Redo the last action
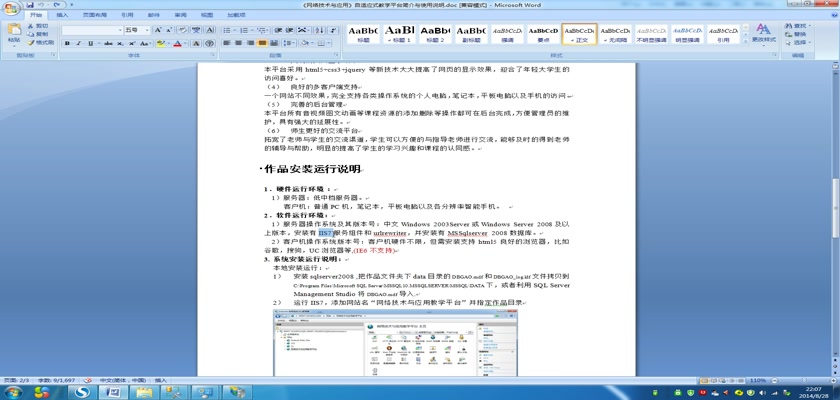The image size is (840, 400). pos(56,5)
